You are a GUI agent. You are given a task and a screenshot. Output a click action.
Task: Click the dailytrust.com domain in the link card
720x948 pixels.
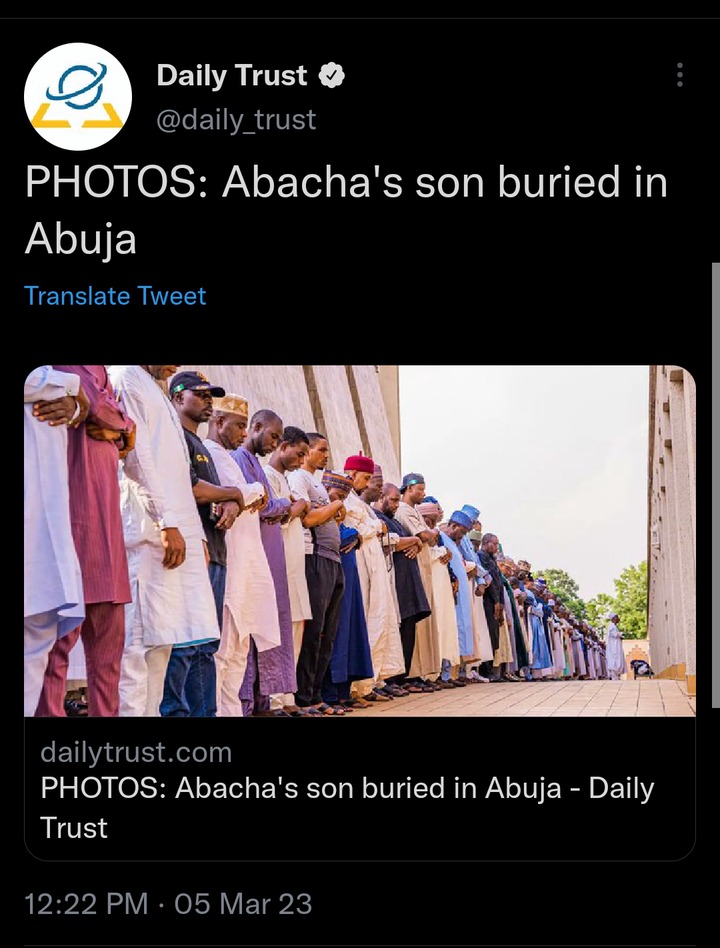pyautogui.click(x=136, y=753)
